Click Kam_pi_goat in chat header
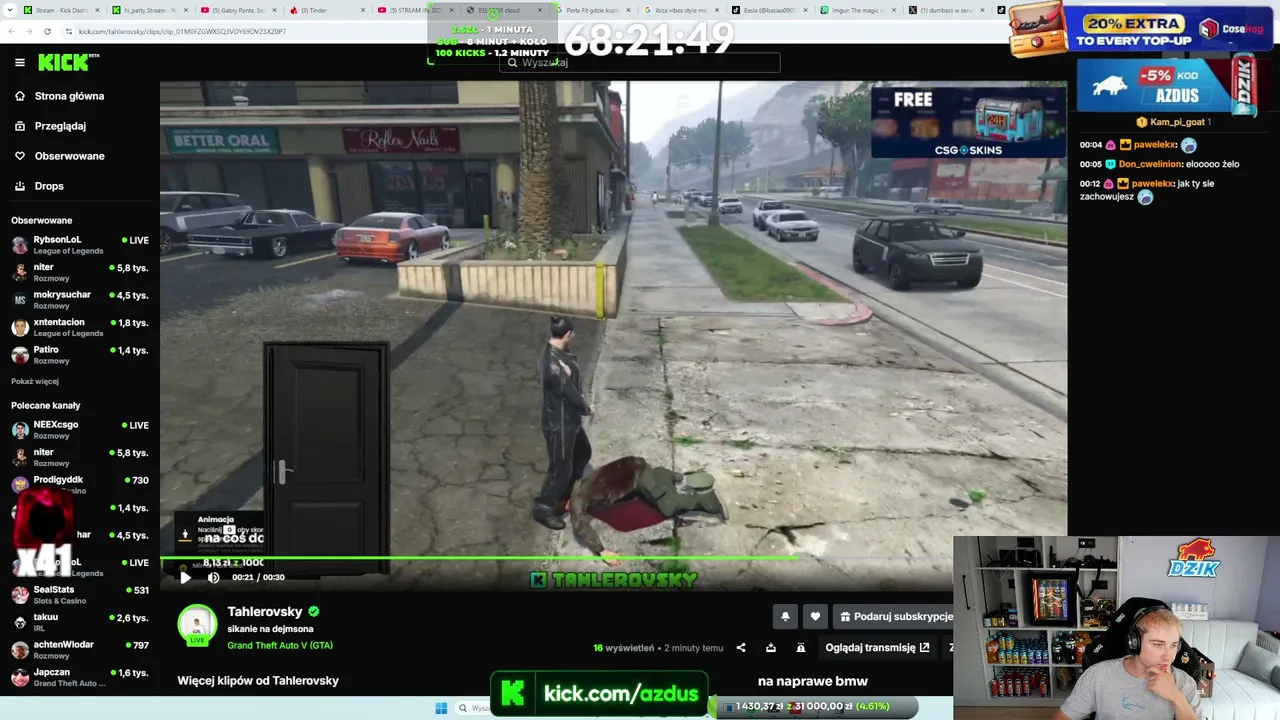 (x=1177, y=122)
